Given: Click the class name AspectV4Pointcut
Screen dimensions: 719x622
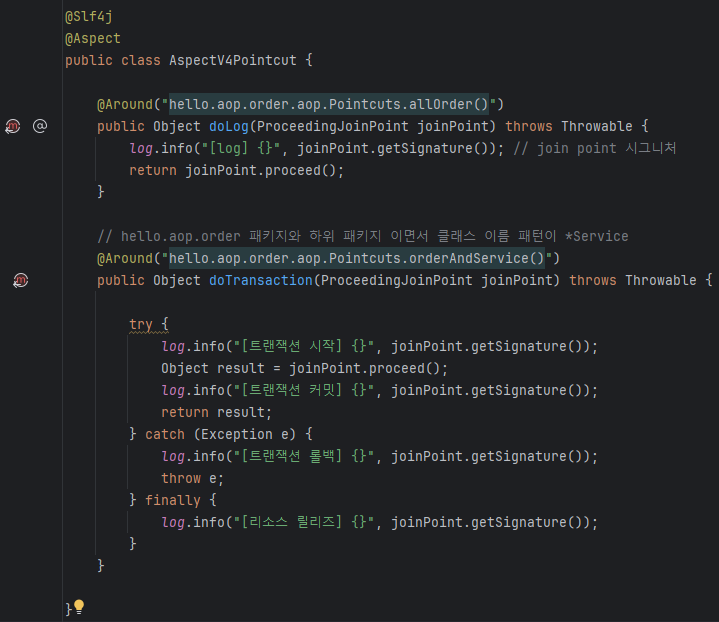Looking at the screenshot, I should (x=233, y=61).
